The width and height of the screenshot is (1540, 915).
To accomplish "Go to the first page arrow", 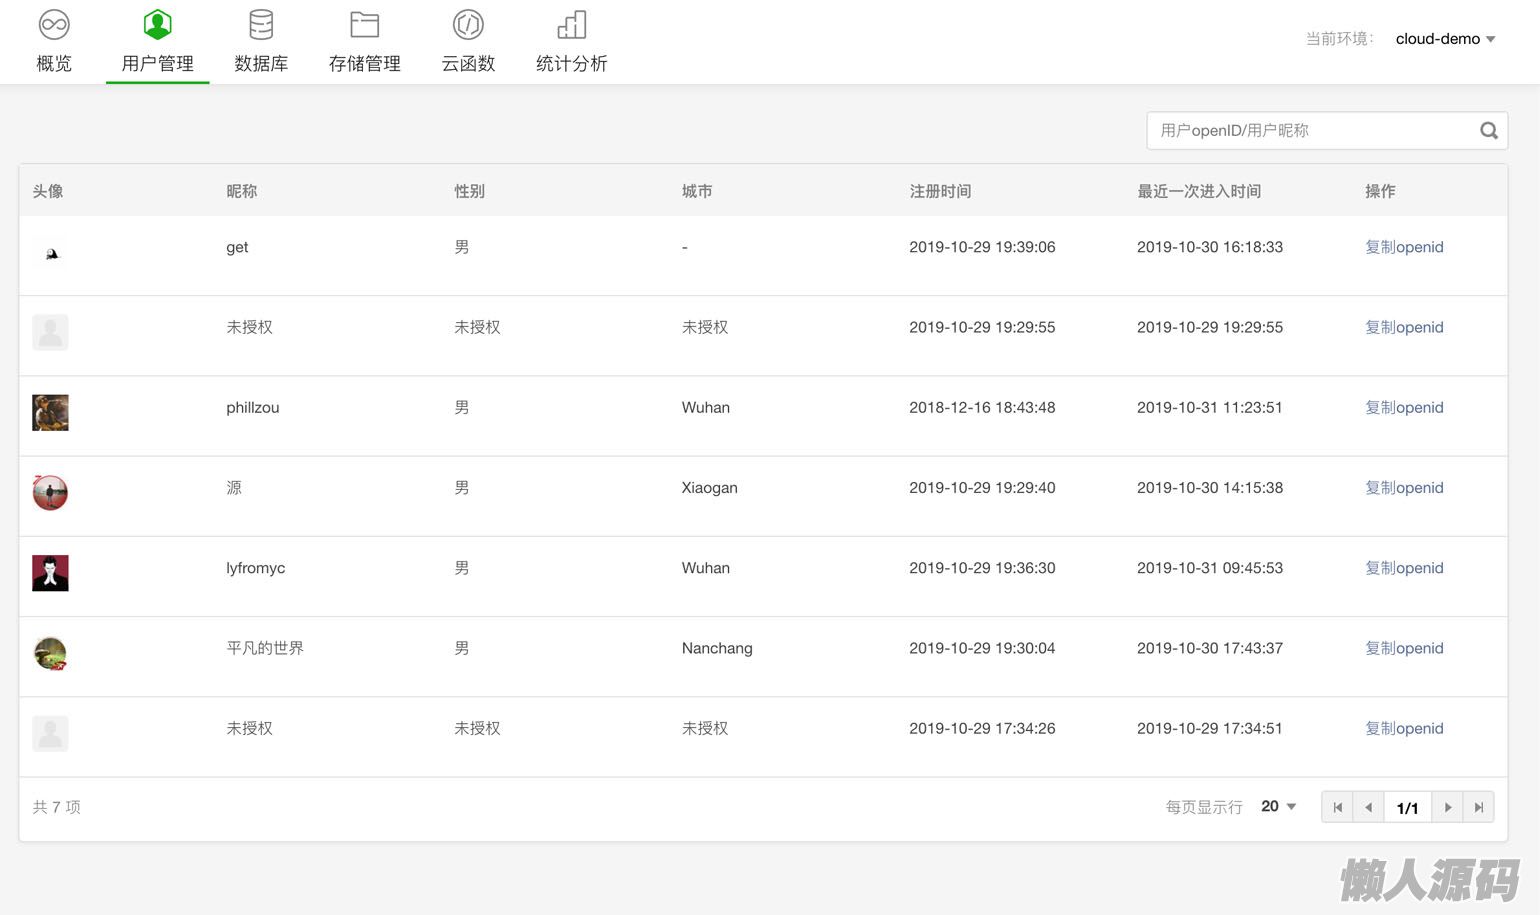I will (1337, 807).
